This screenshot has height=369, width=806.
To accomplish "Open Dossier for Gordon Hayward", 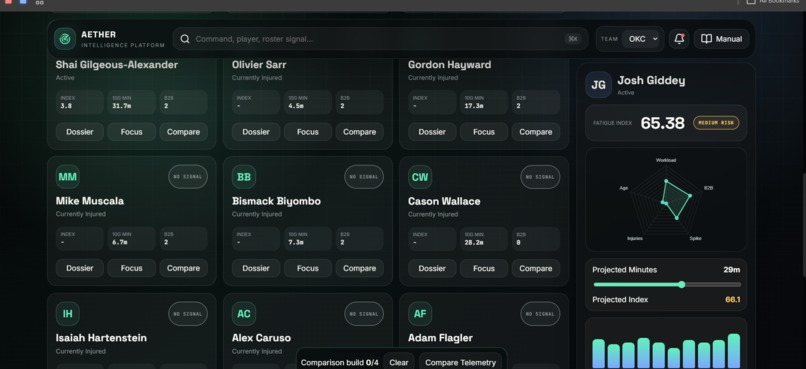I will [x=432, y=132].
